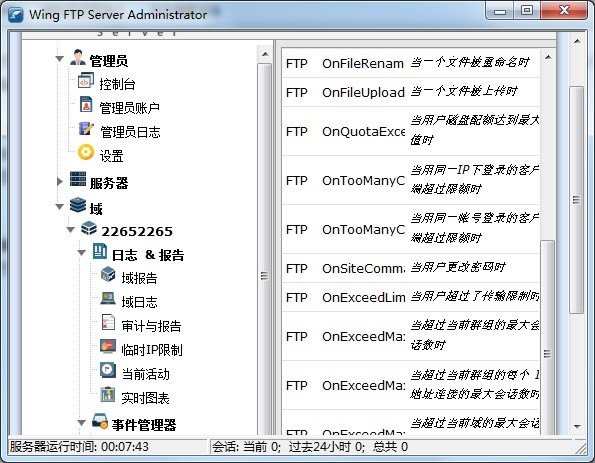Collapse the 域 tree node
Image resolution: width=595 pixels, height=463 pixels.
click(60, 207)
